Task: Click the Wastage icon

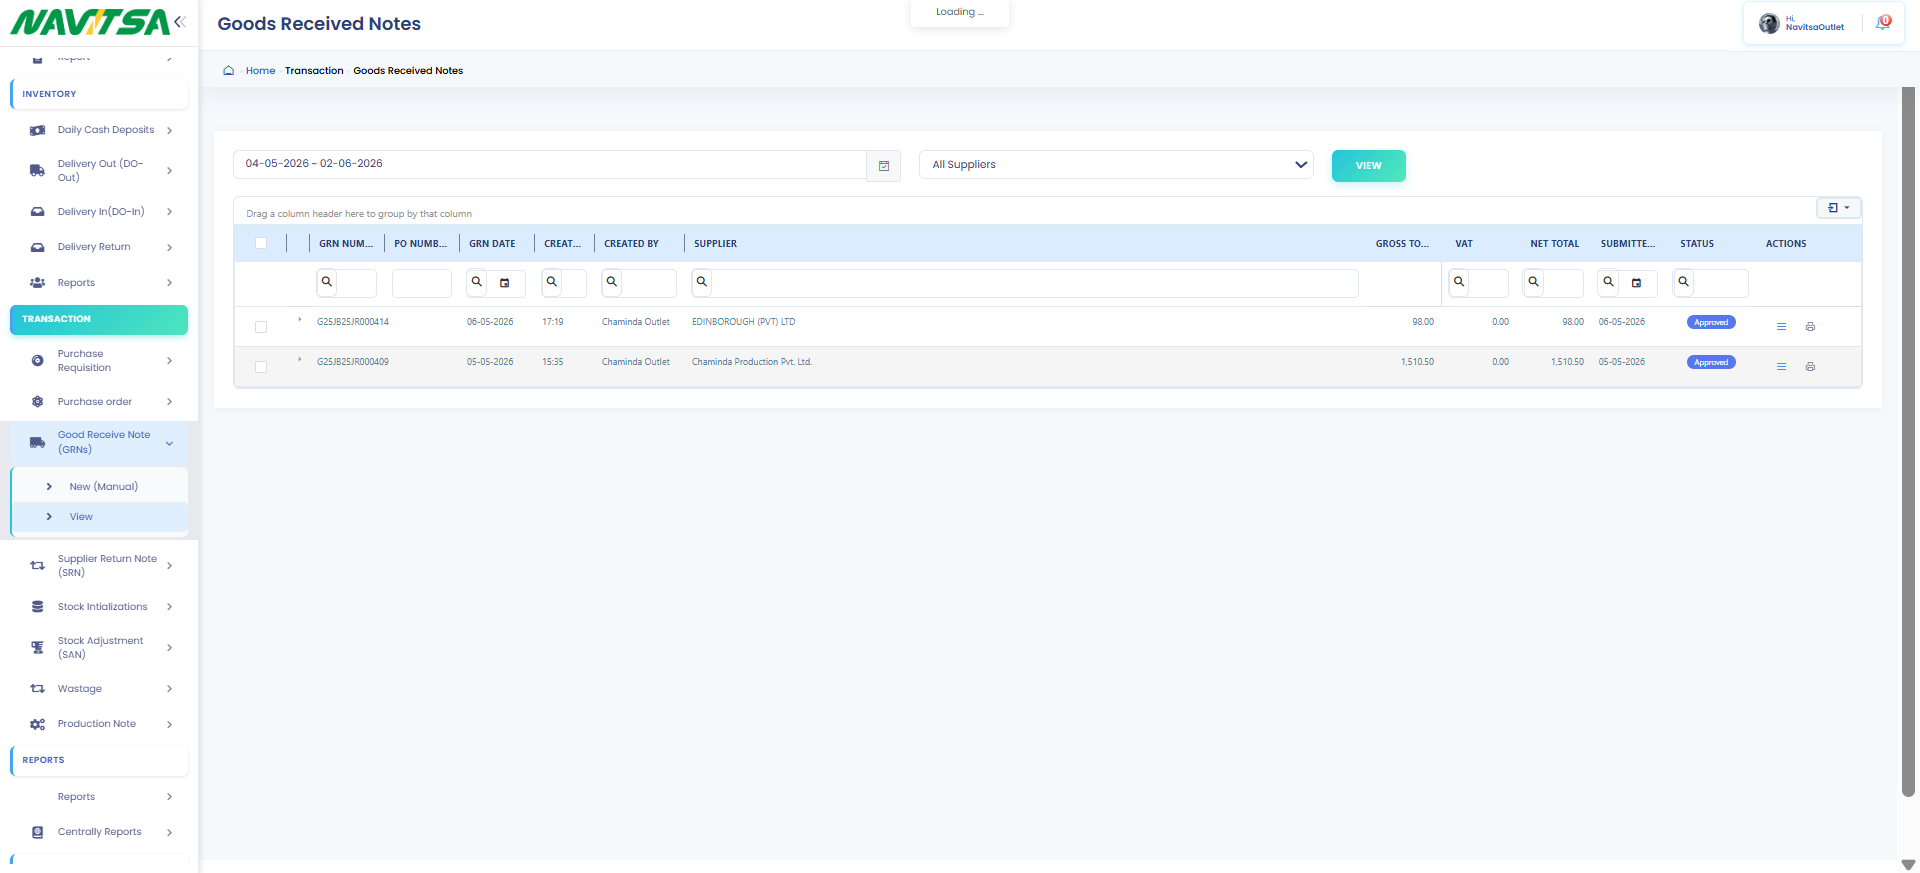Action: pos(37,689)
